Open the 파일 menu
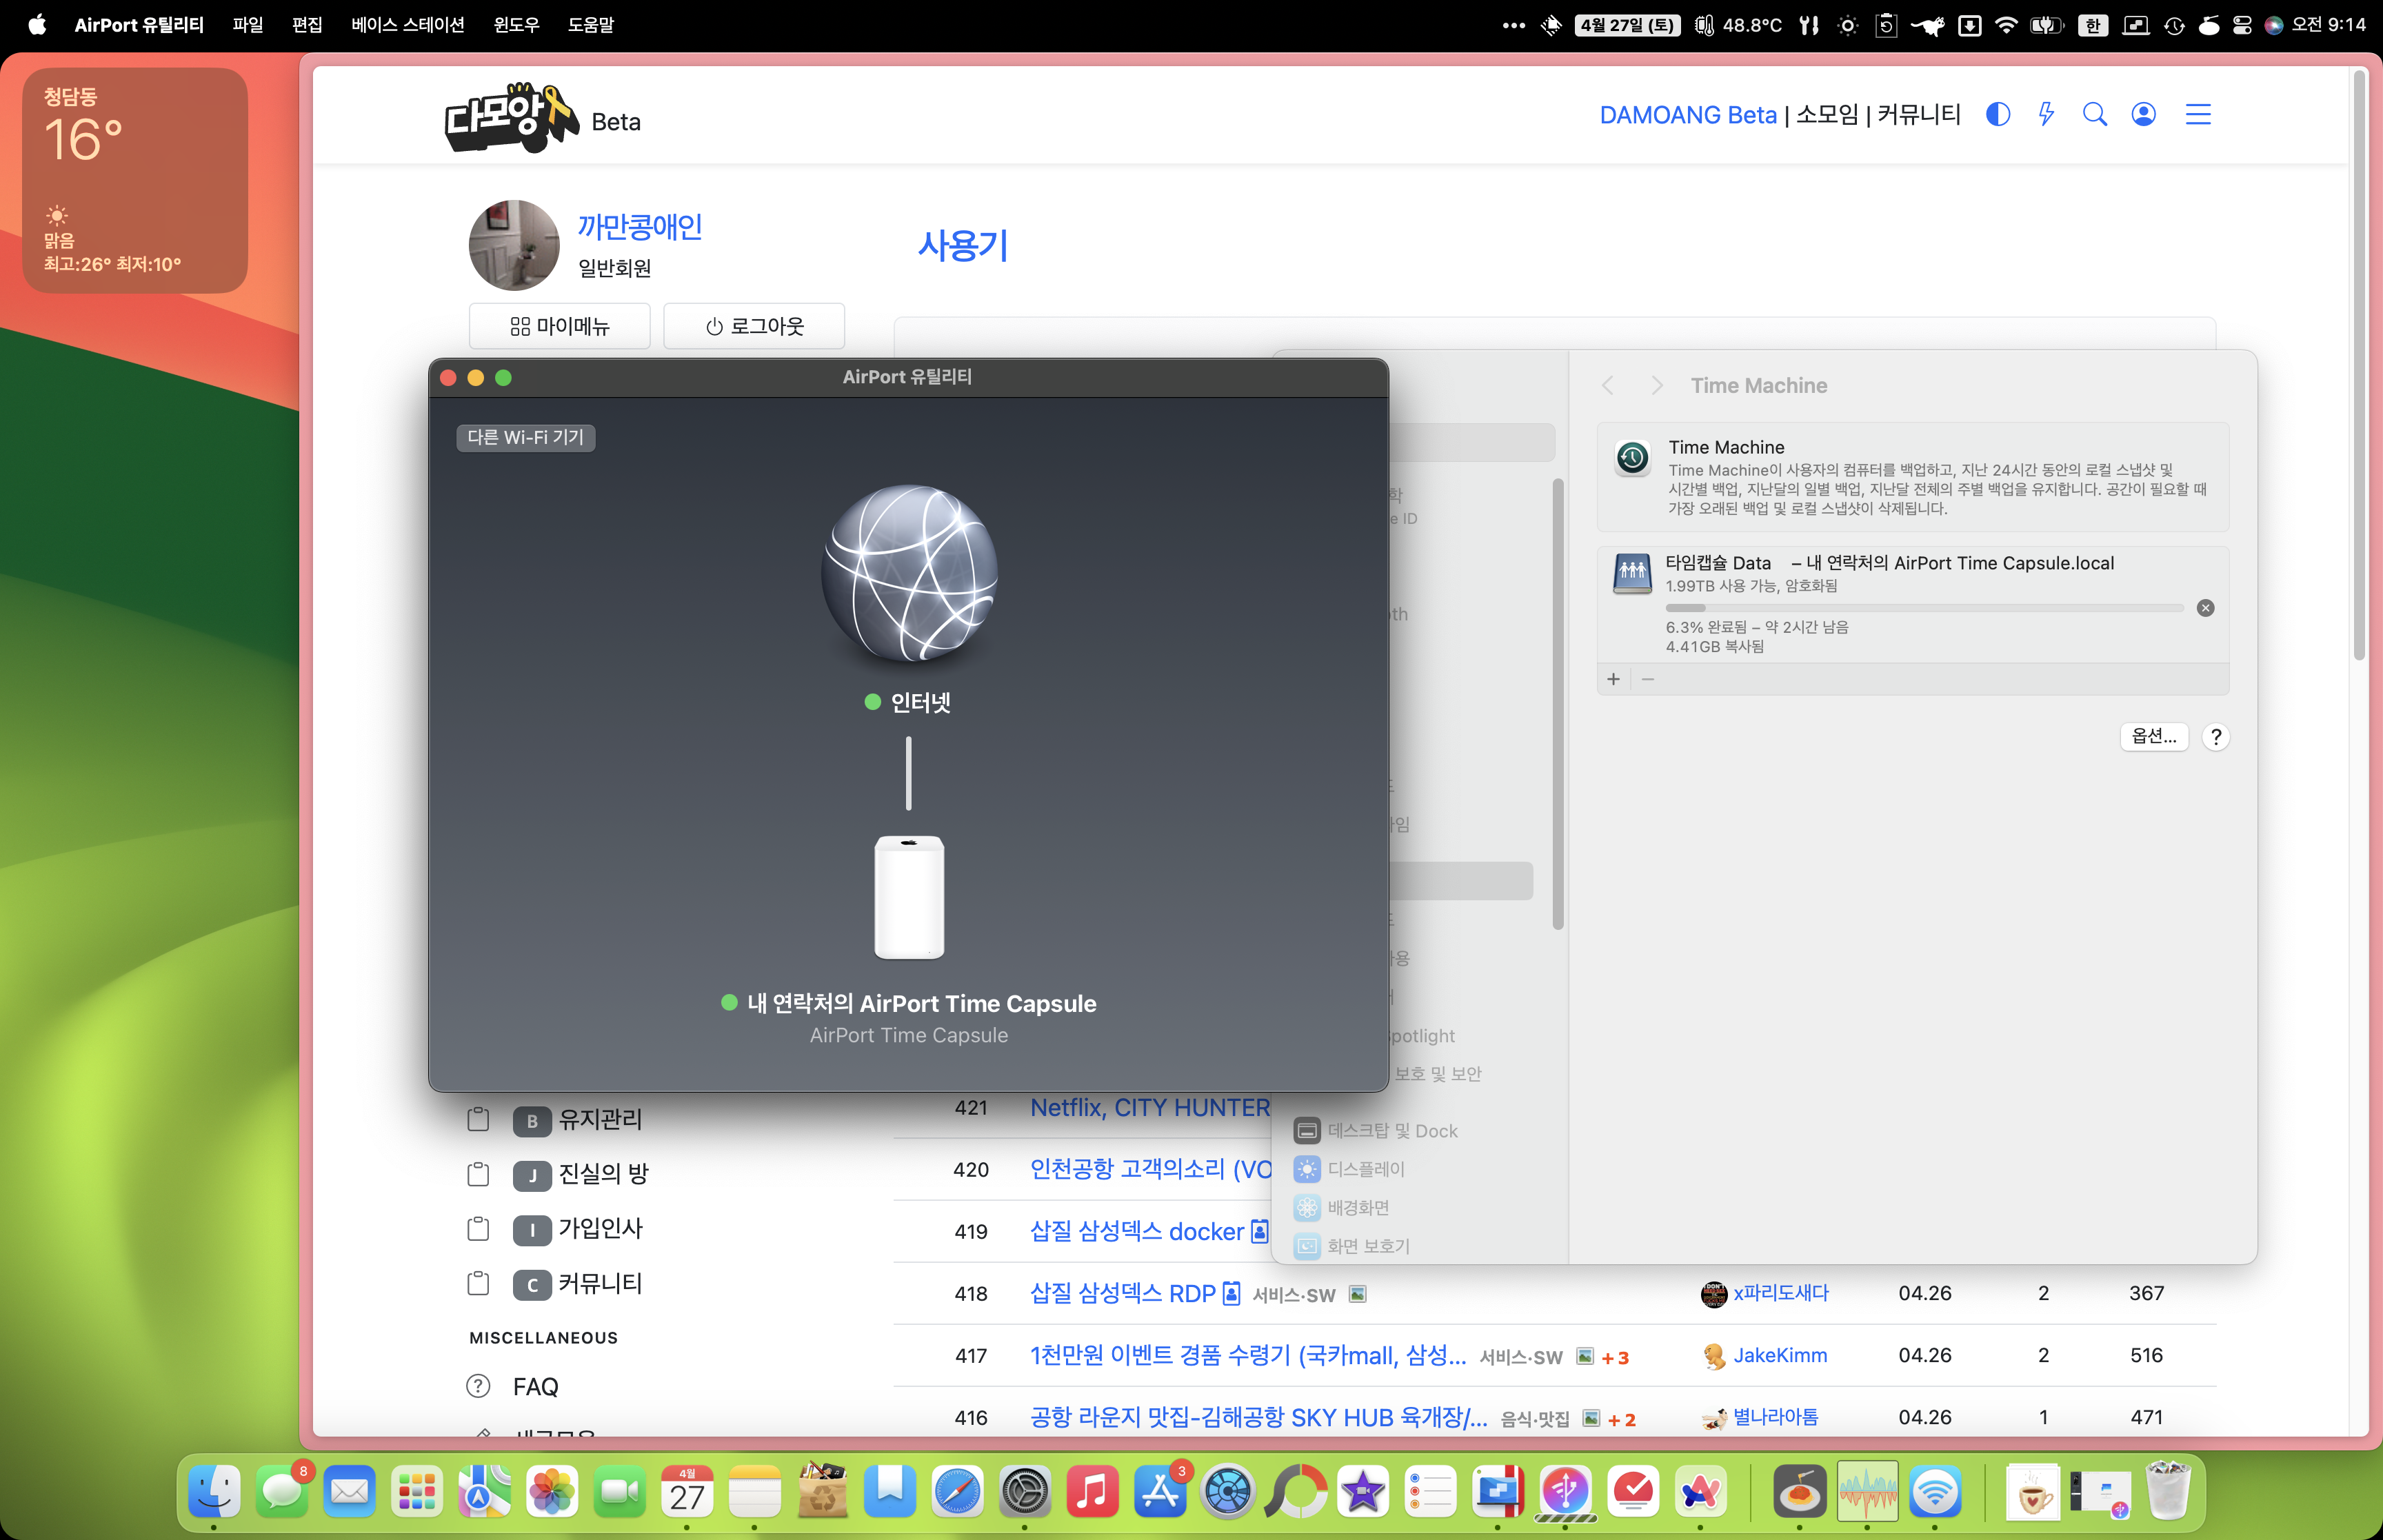Viewport: 2383px width, 1540px height. pyautogui.click(x=247, y=25)
